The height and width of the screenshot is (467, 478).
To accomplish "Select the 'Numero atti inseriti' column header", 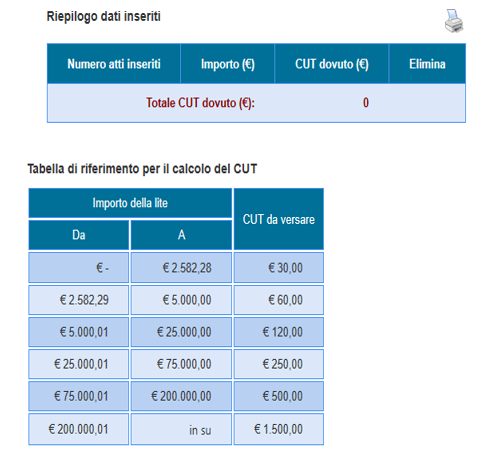I will click(114, 64).
